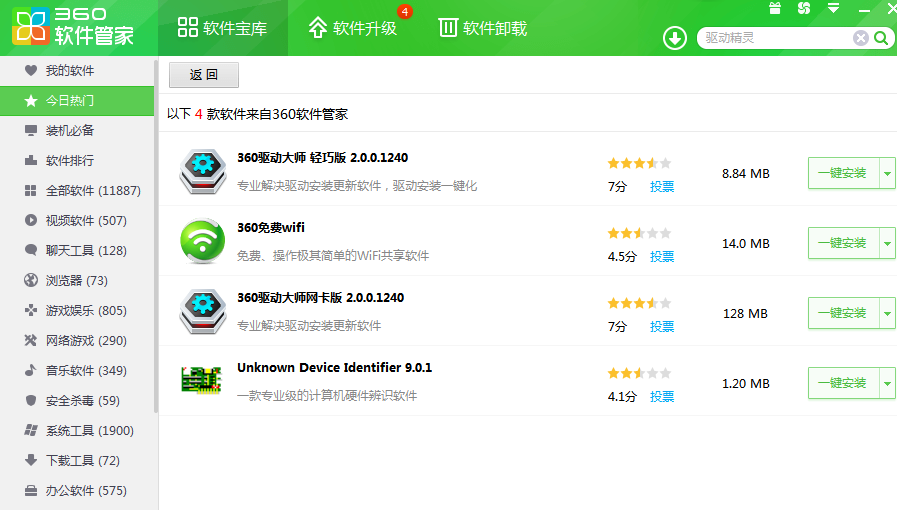
Task: Open the 360驱动大师网卡版 2.0.0.1240 title
Action: 321,298
